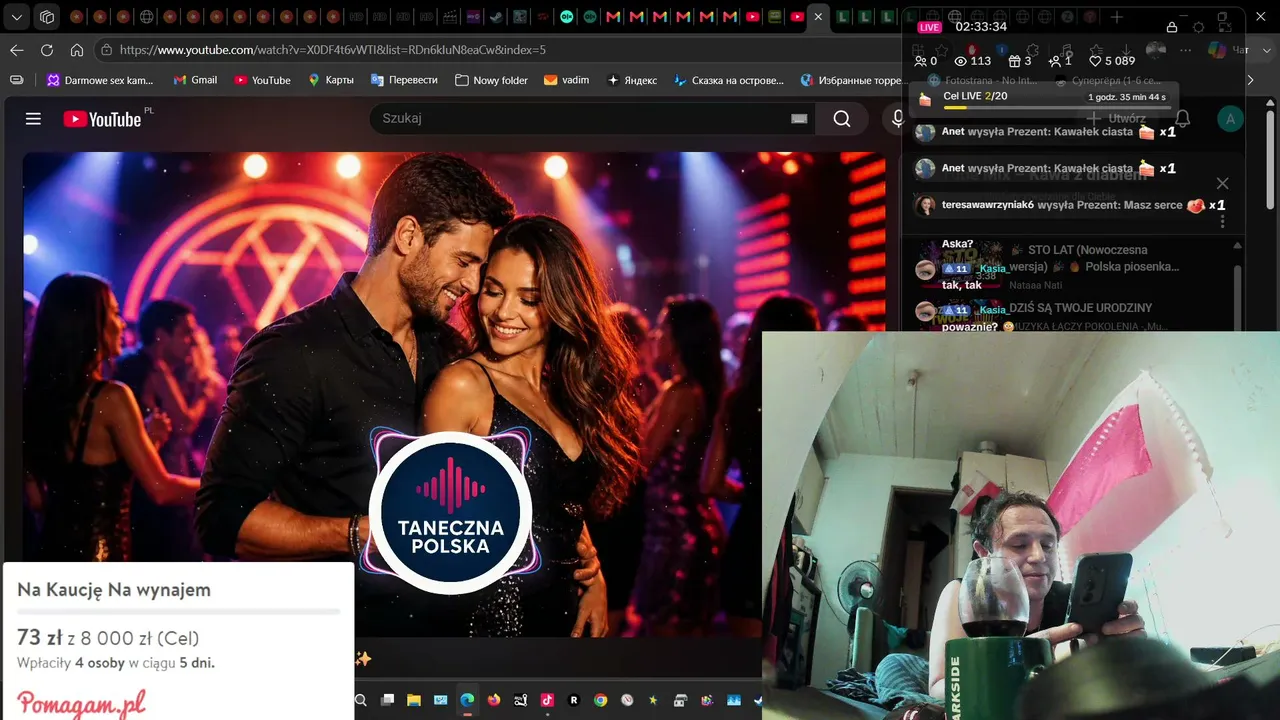This screenshot has width=1280, height=720.
Task: Open the YouTube guide hamburger menu
Action: (x=33, y=119)
